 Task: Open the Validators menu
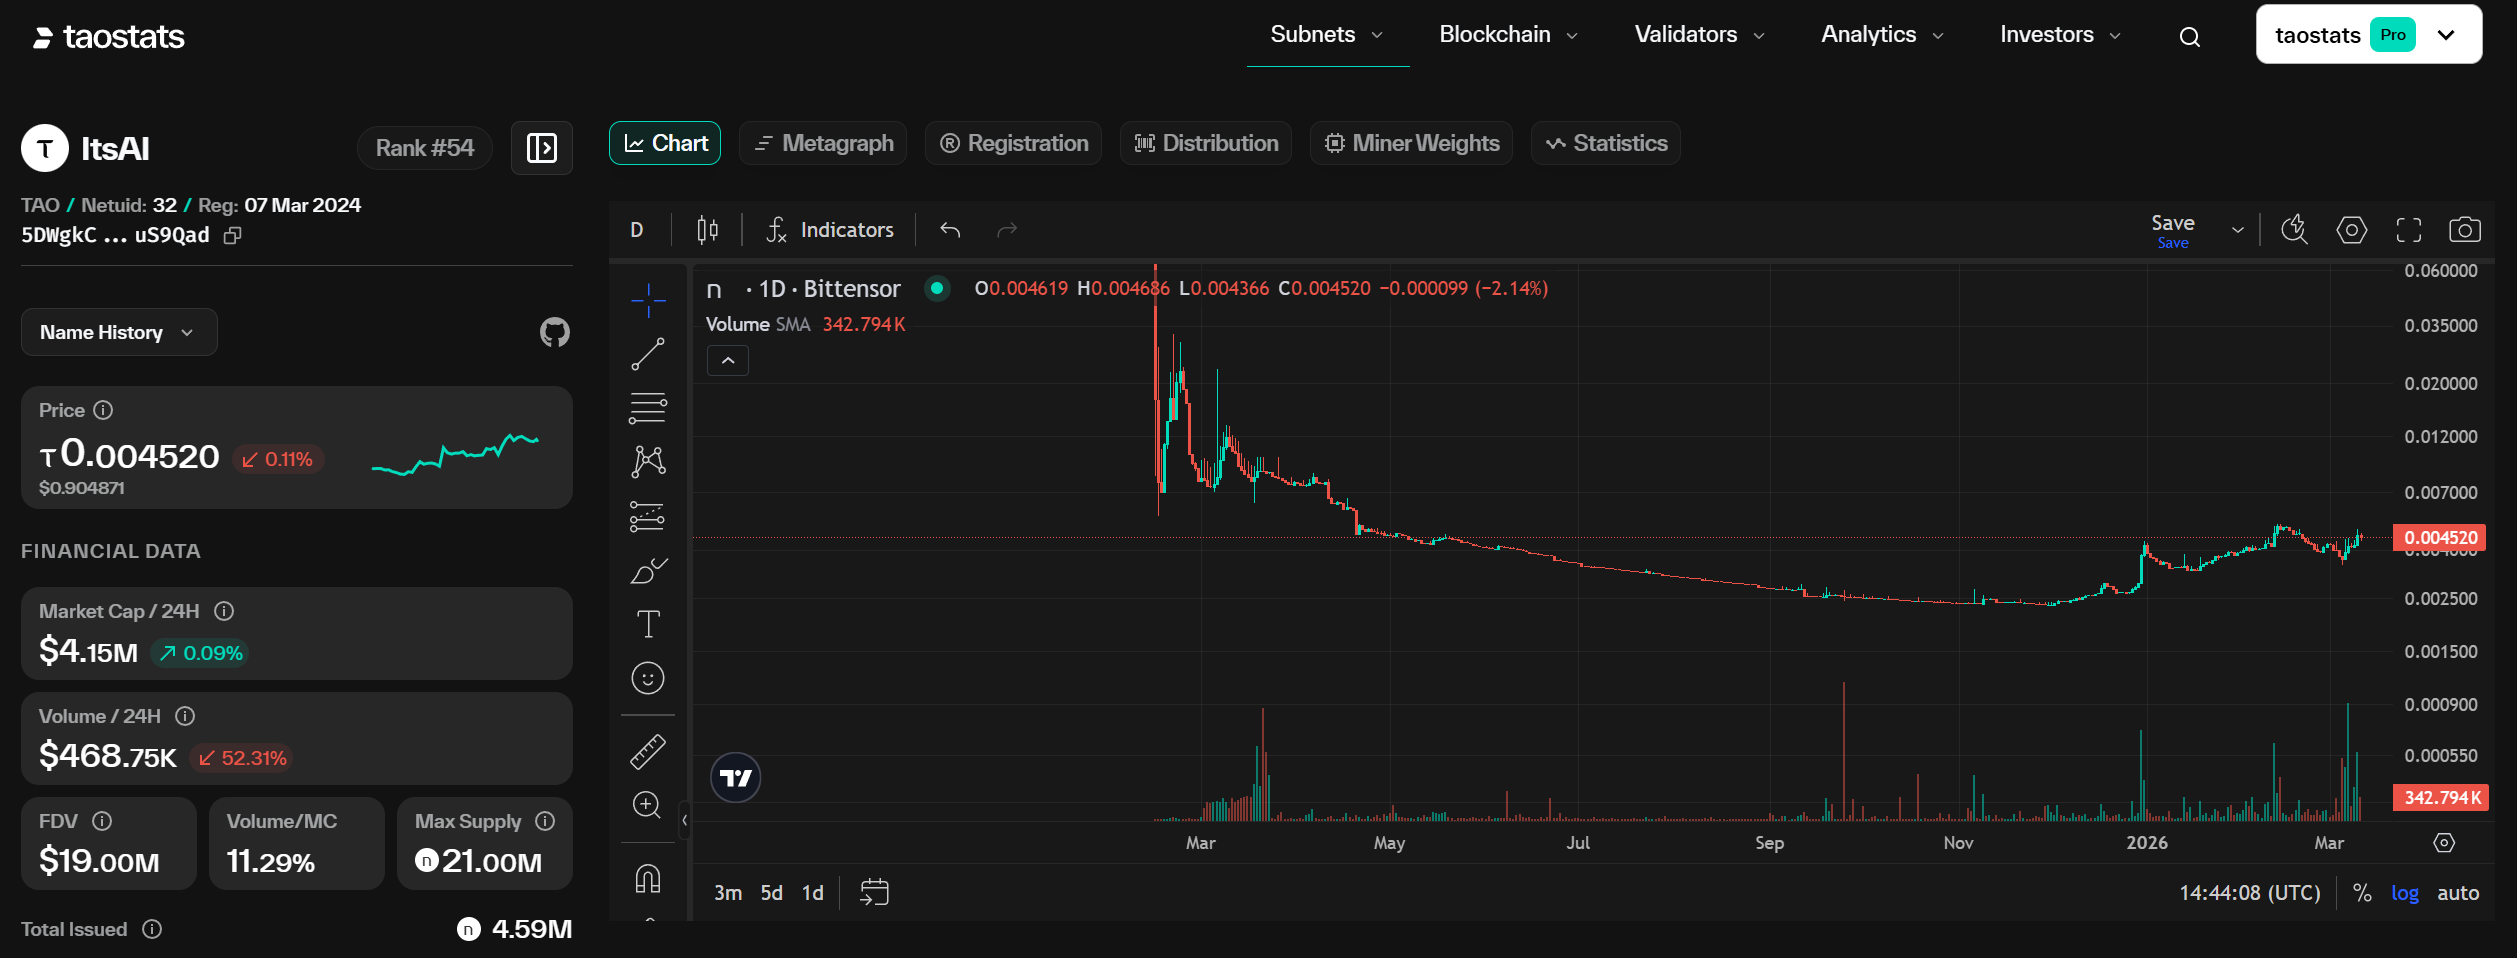pos(1698,35)
